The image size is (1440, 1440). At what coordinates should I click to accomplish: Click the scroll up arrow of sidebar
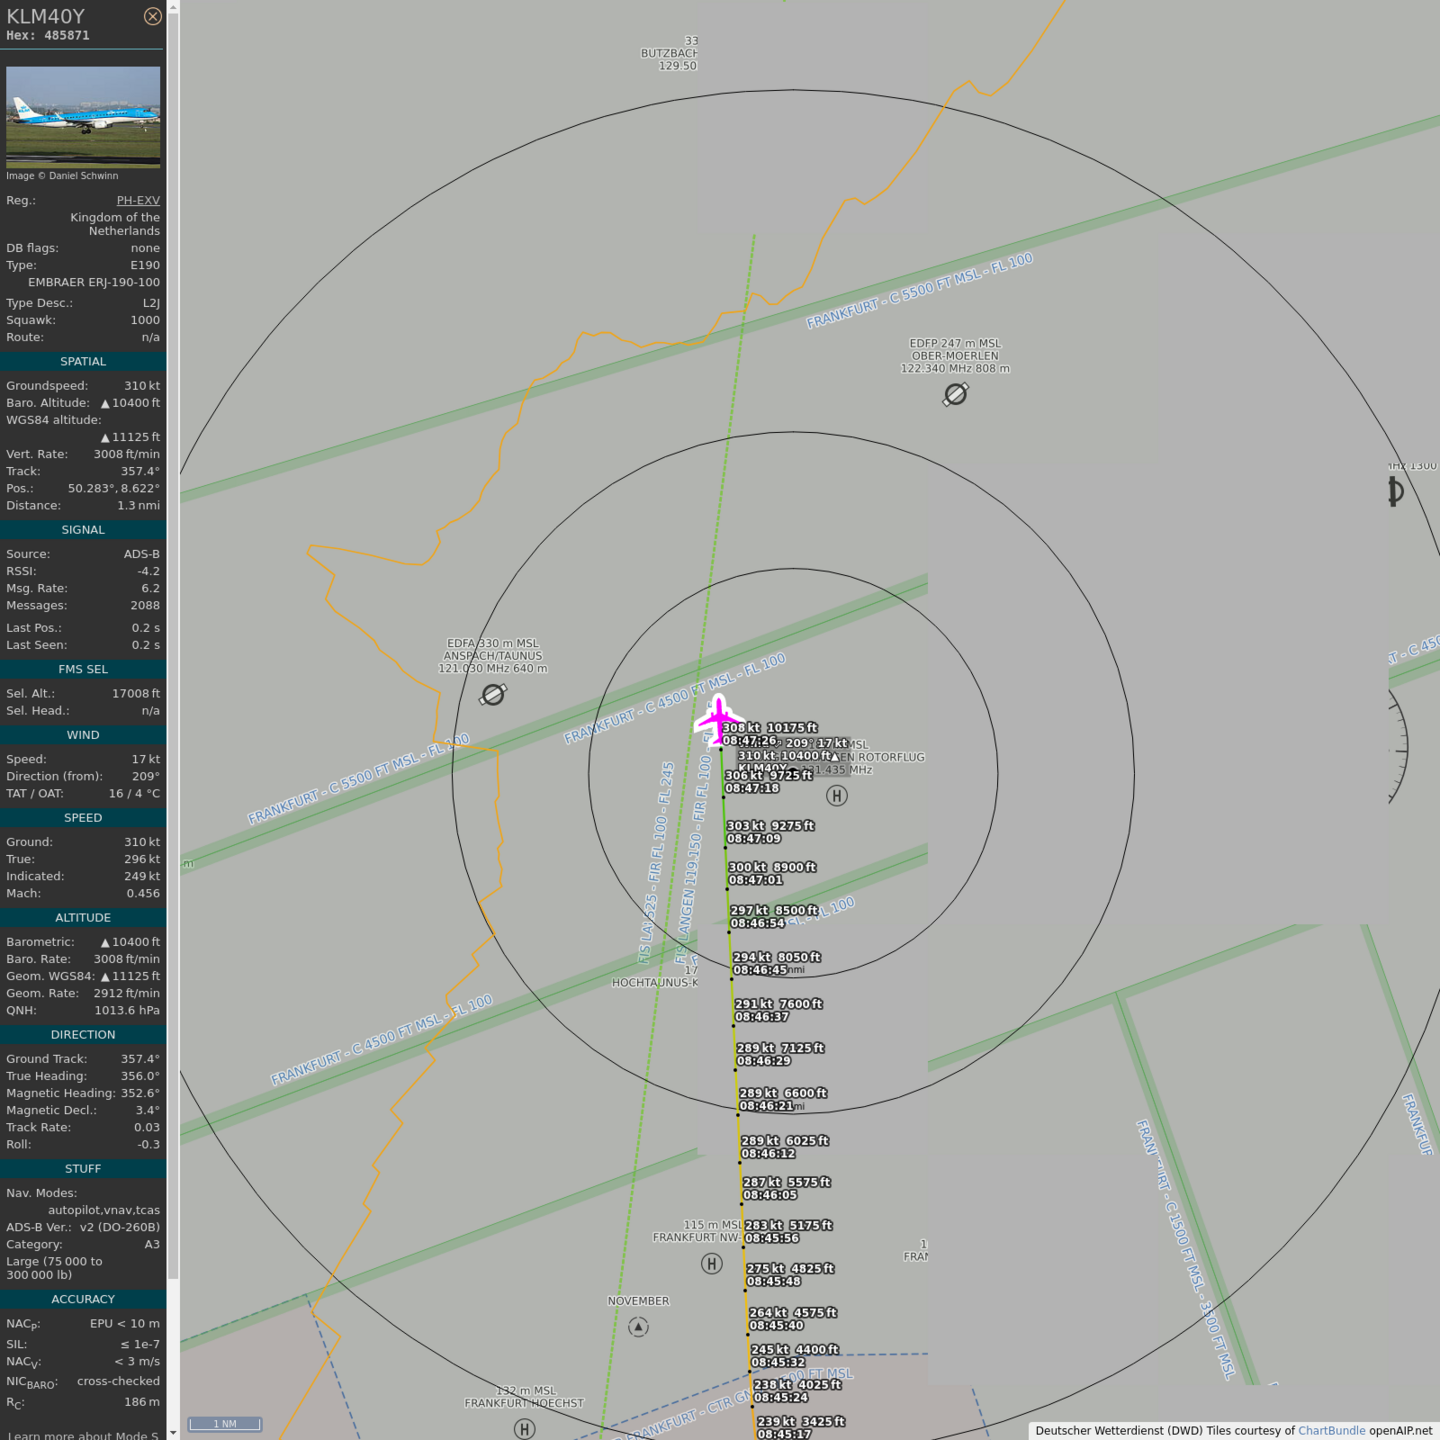(173, 7)
